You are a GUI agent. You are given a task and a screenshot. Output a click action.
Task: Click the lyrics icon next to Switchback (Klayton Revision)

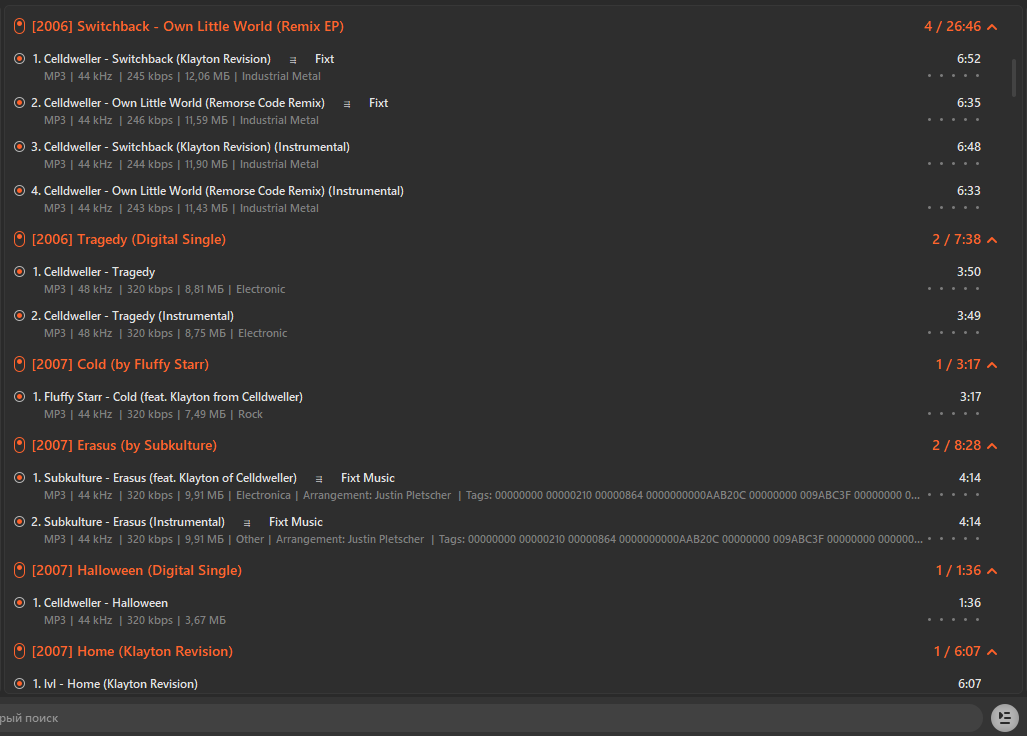click(x=292, y=60)
